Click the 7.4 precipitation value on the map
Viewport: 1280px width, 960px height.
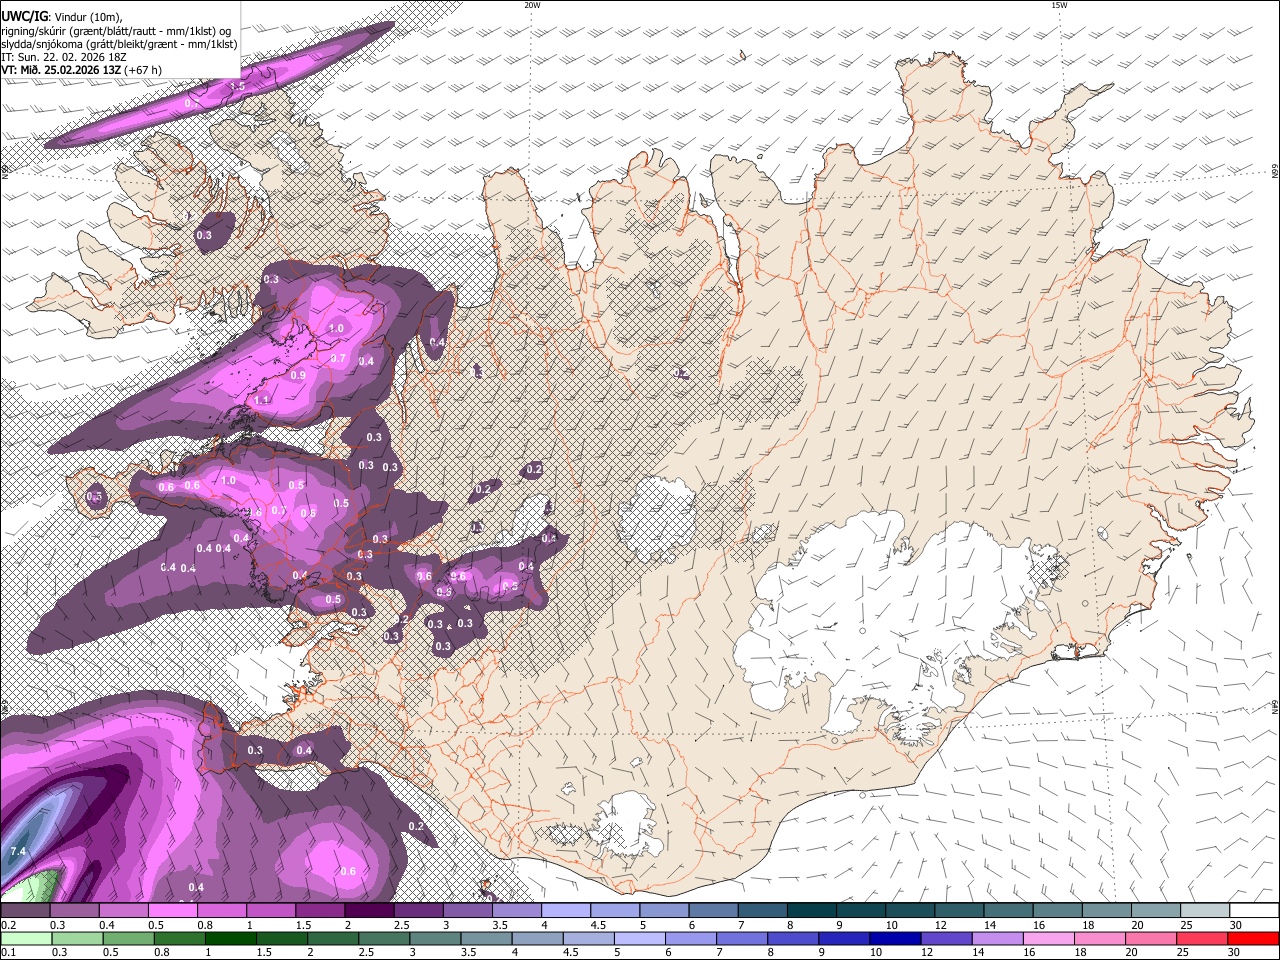coord(18,851)
